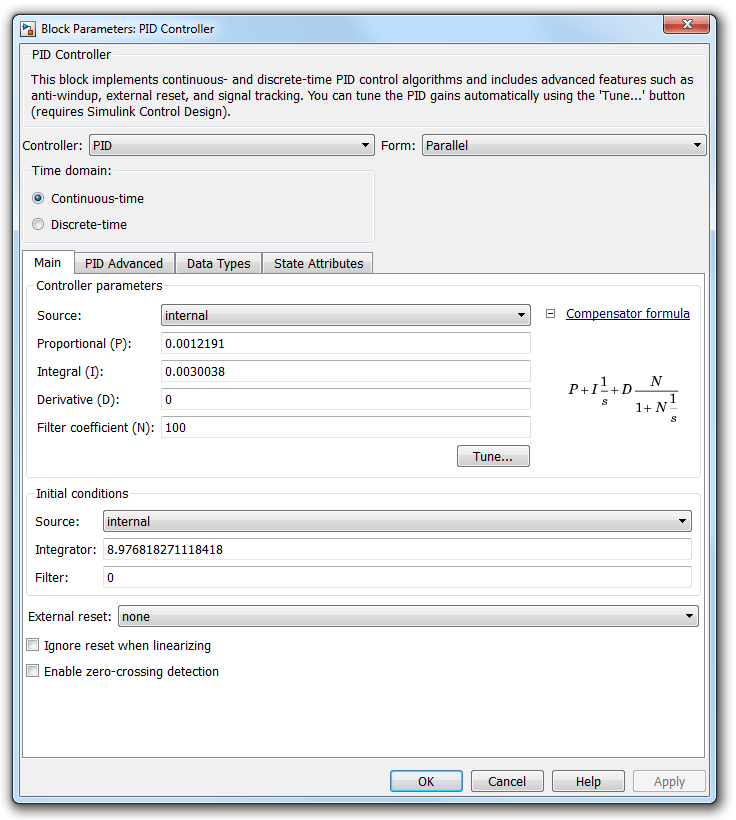Click the block description paragraph text
736x820 pixels.
(362, 95)
